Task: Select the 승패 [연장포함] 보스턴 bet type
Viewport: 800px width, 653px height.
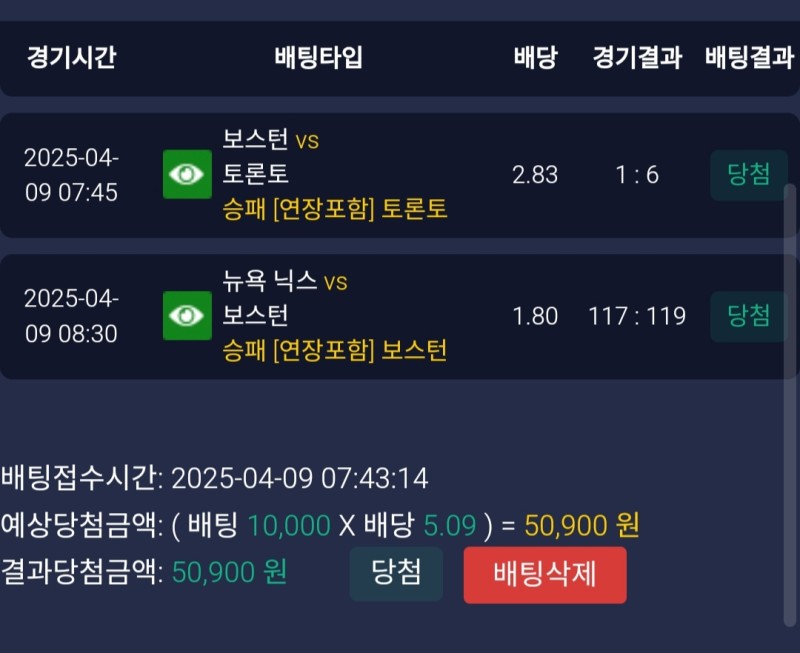Action: pos(335,350)
